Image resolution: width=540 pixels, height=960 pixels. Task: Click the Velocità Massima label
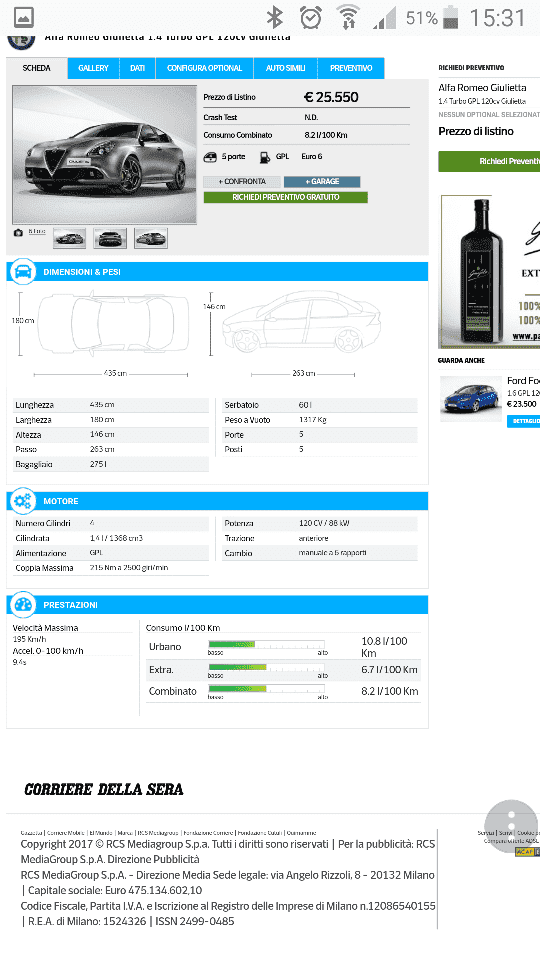45,628
